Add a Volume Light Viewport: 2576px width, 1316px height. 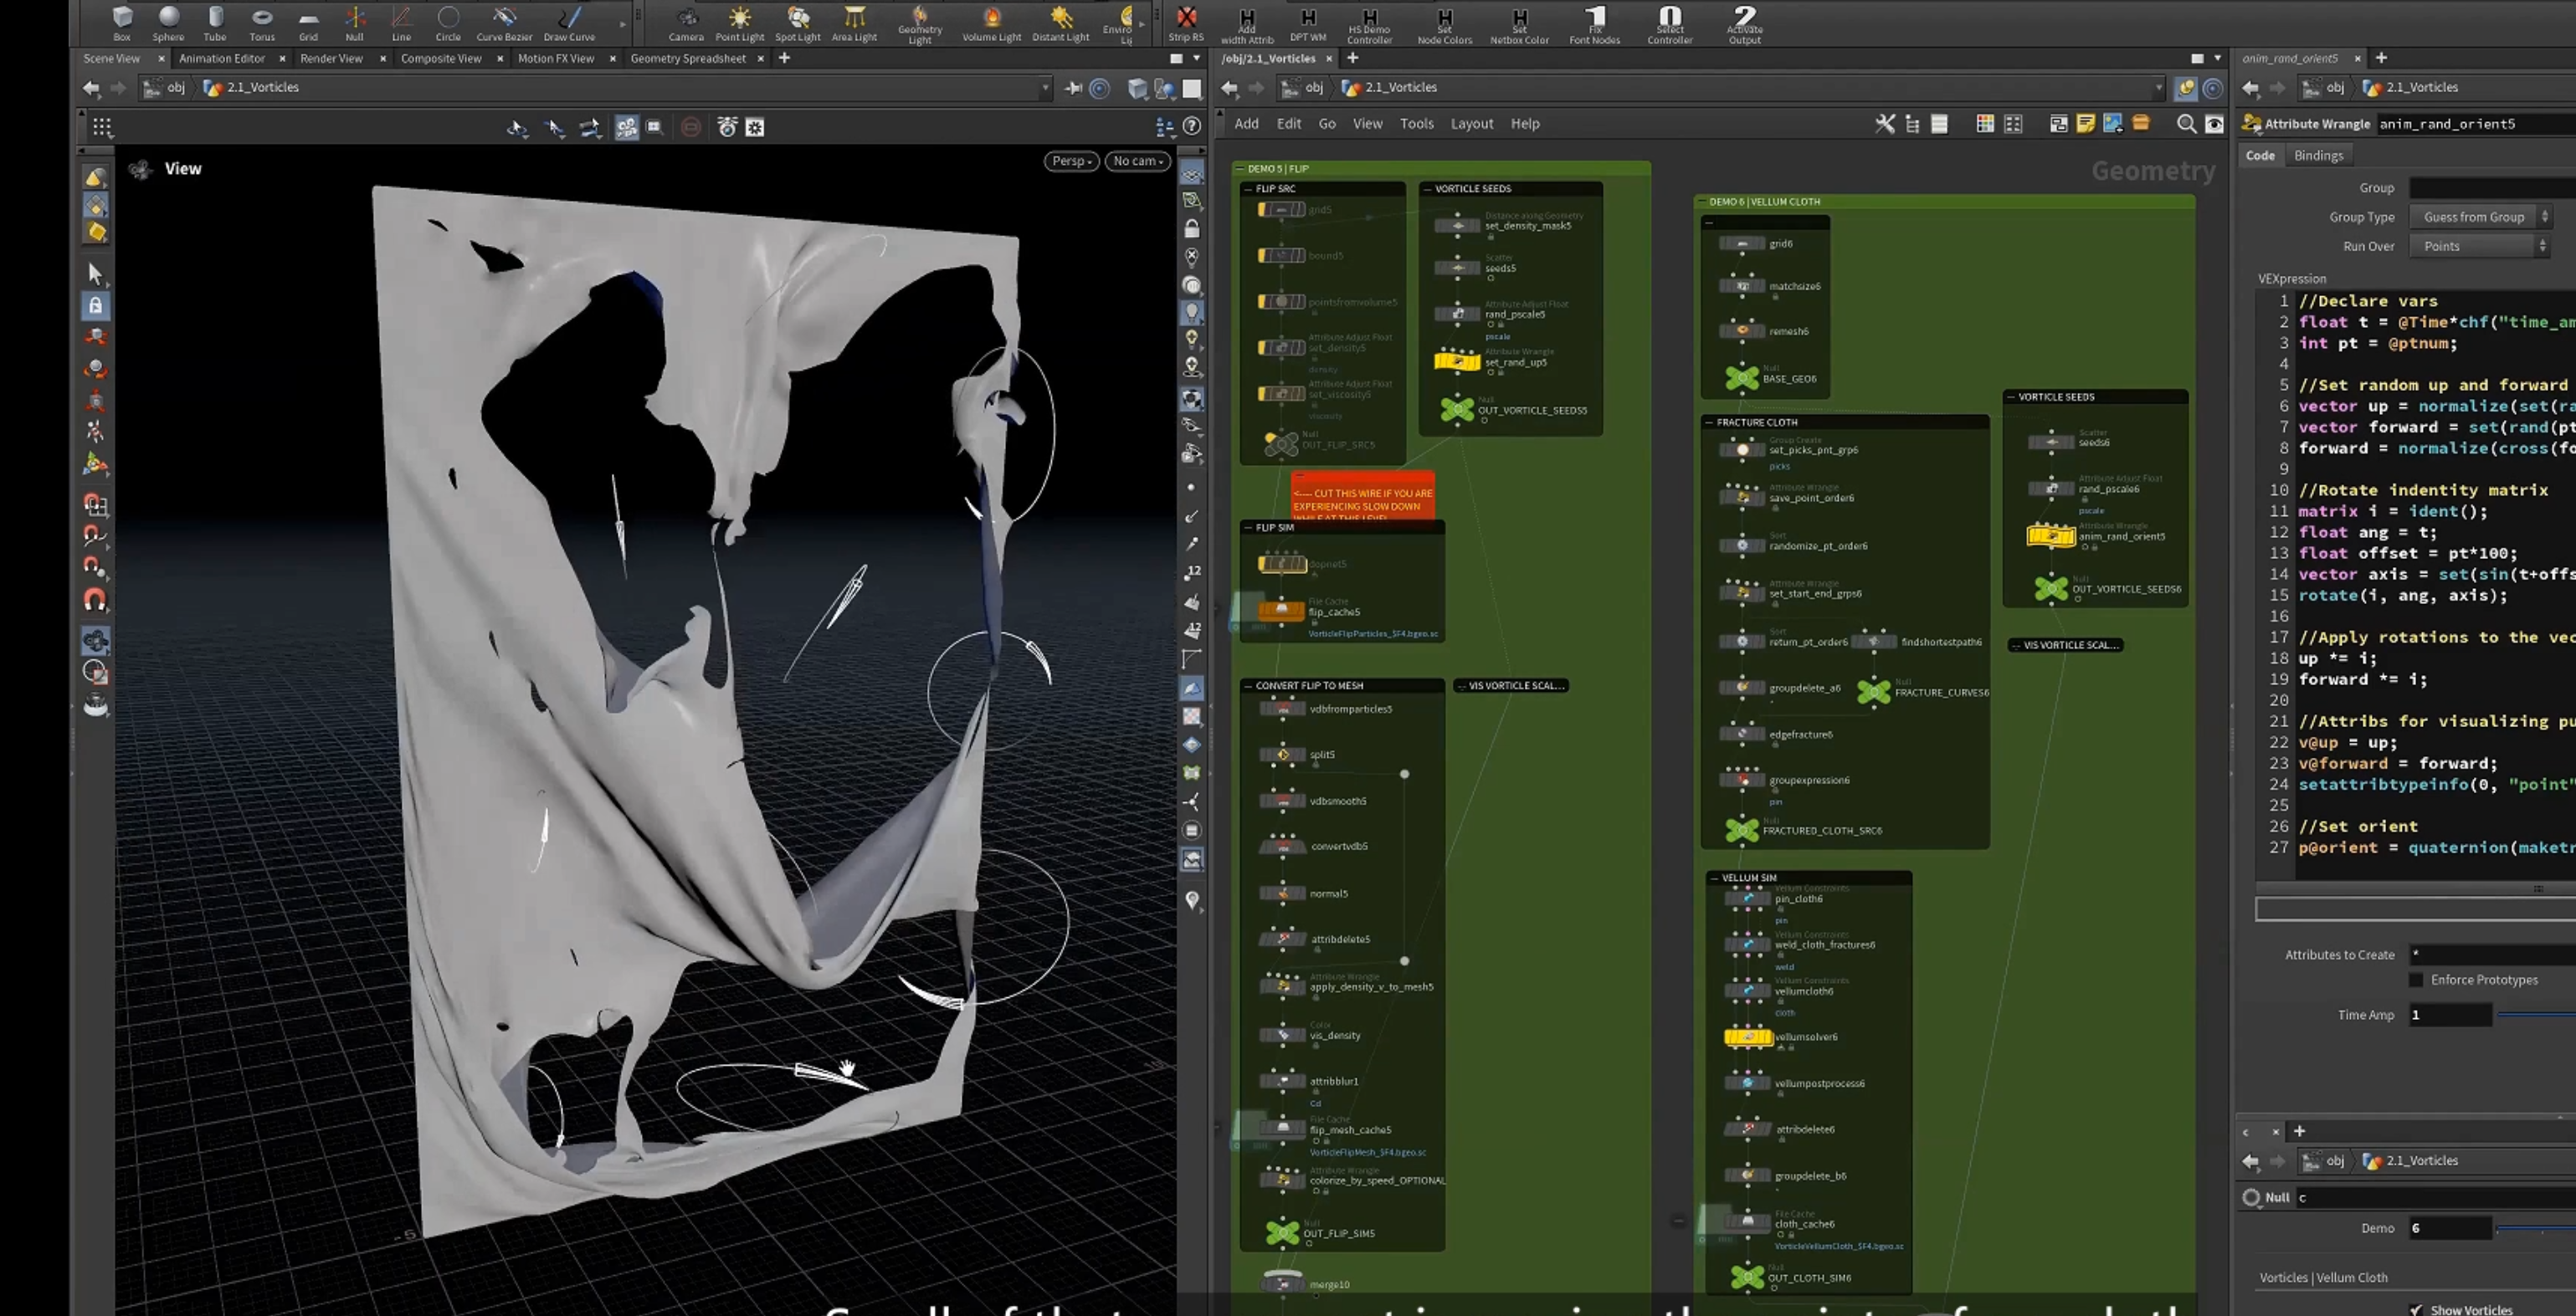coord(991,23)
